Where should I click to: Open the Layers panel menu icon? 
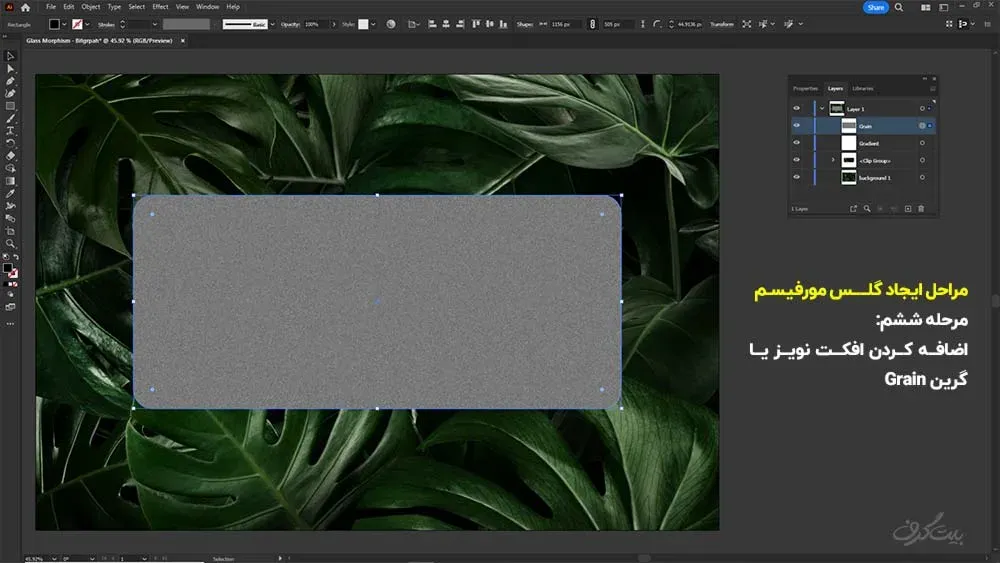(x=933, y=89)
